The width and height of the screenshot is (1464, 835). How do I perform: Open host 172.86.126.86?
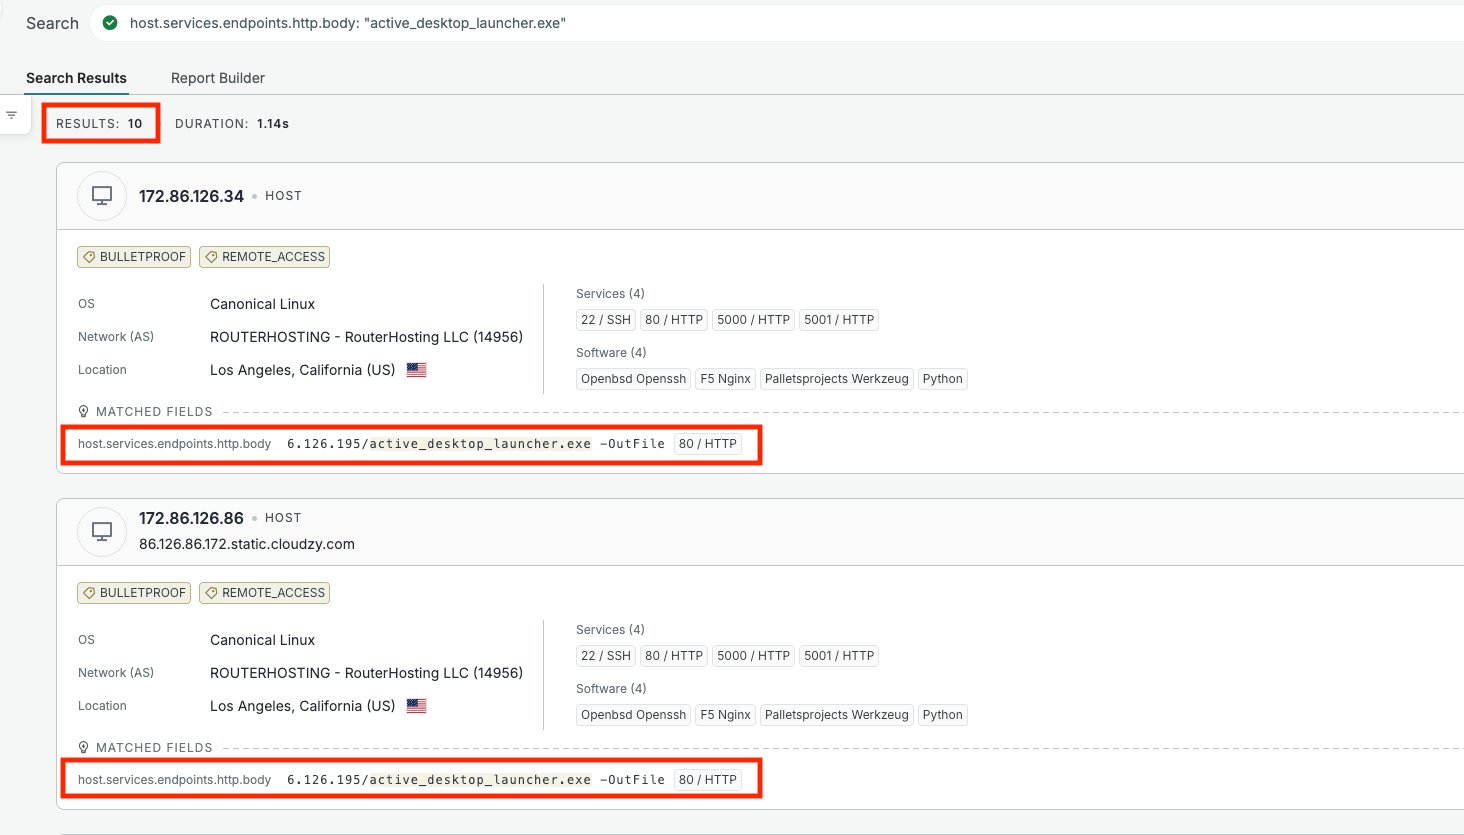[x=191, y=518]
